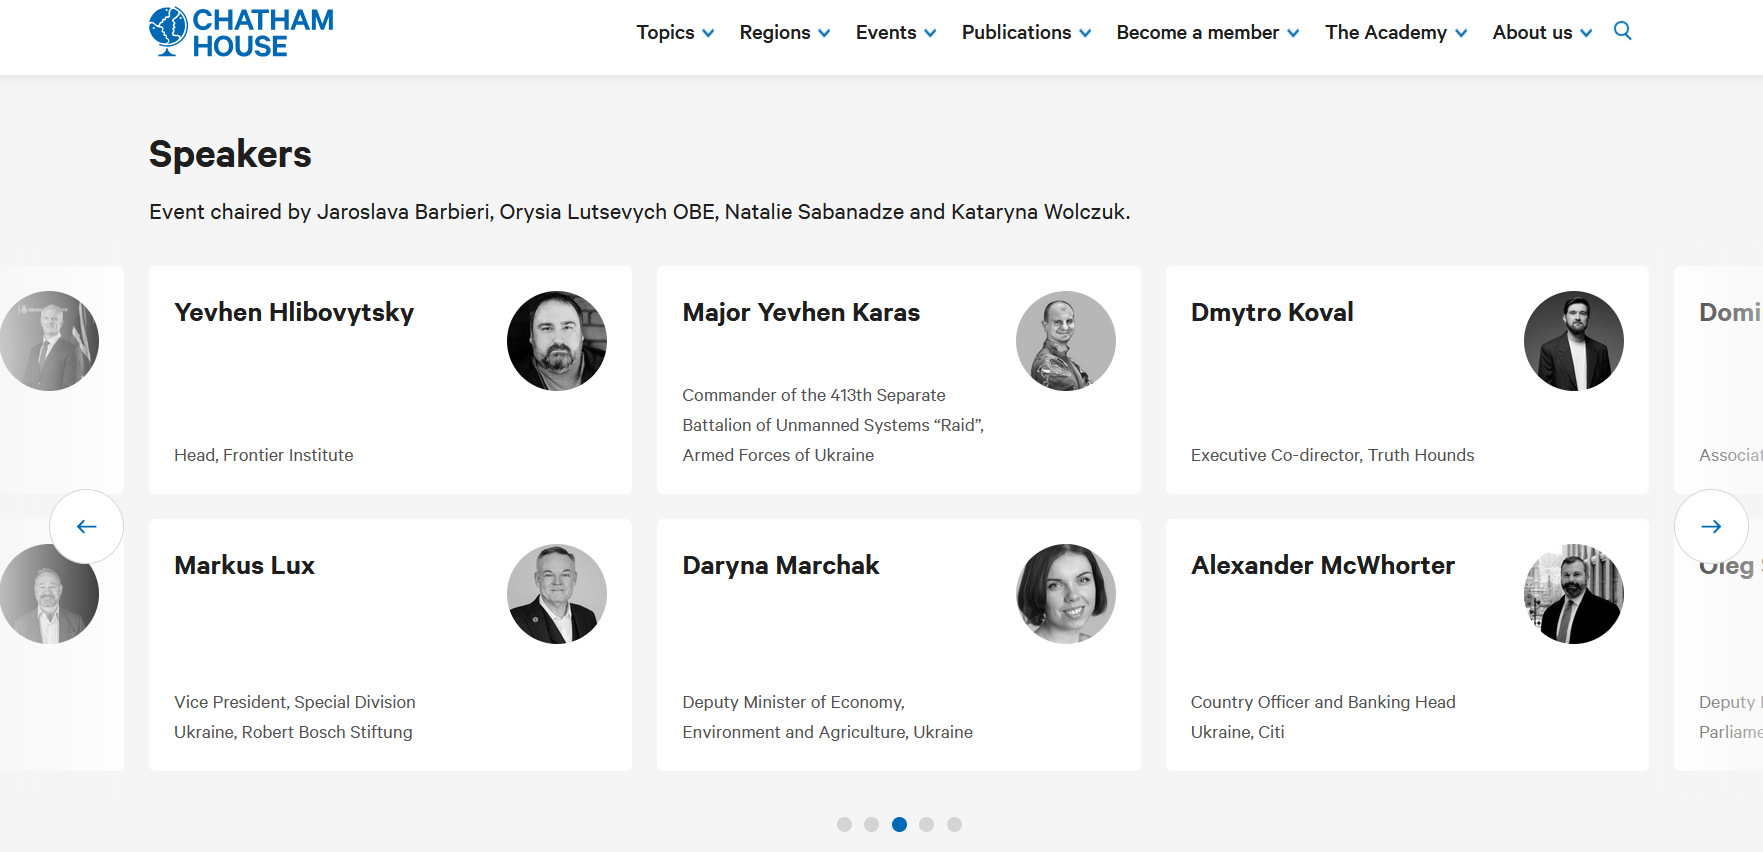Open the About us menu
Image resolution: width=1763 pixels, height=852 pixels.
1541,33
